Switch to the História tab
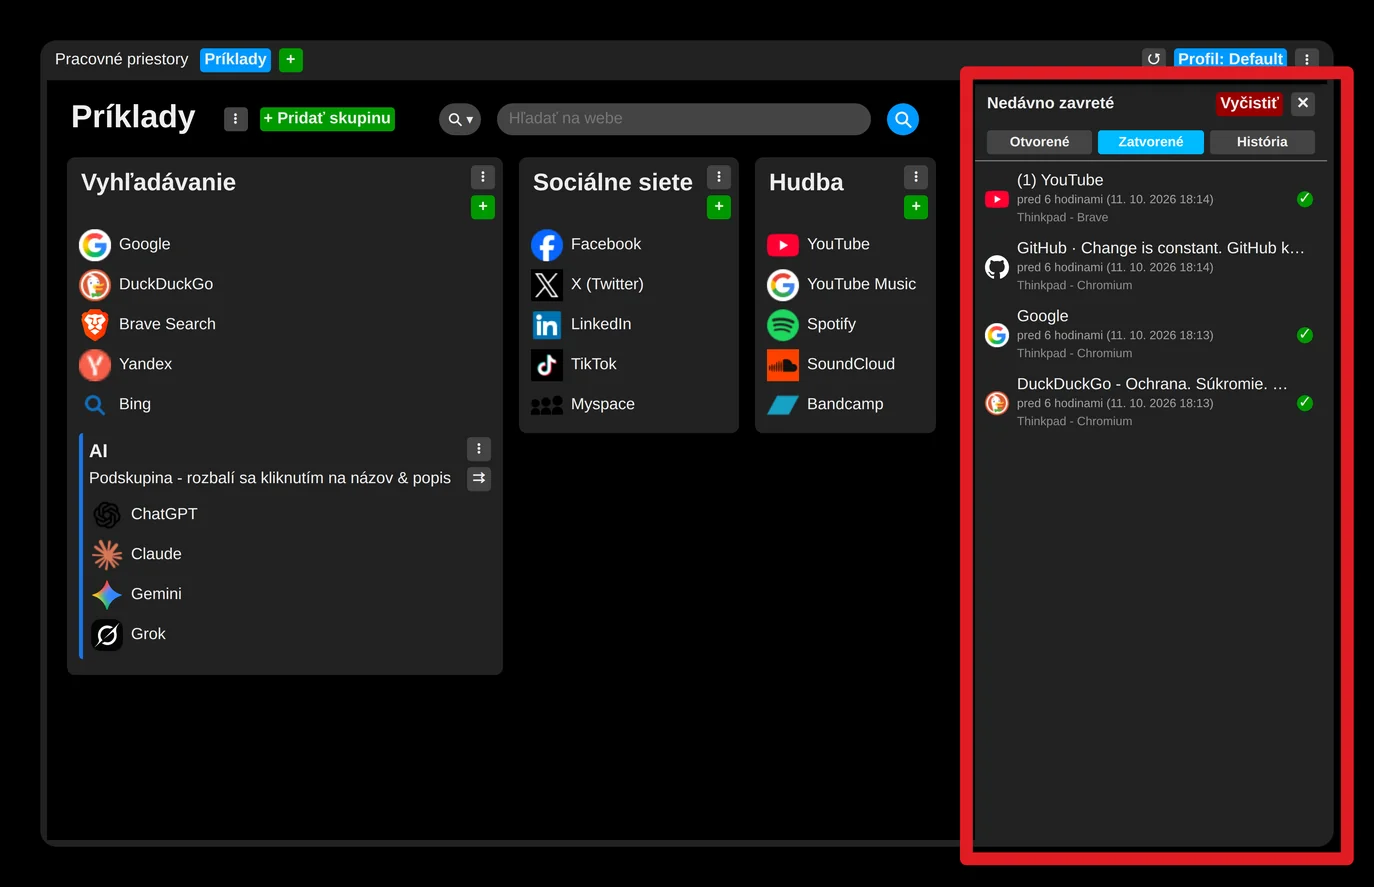Image resolution: width=1374 pixels, height=887 pixels. [x=1262, y=142]
